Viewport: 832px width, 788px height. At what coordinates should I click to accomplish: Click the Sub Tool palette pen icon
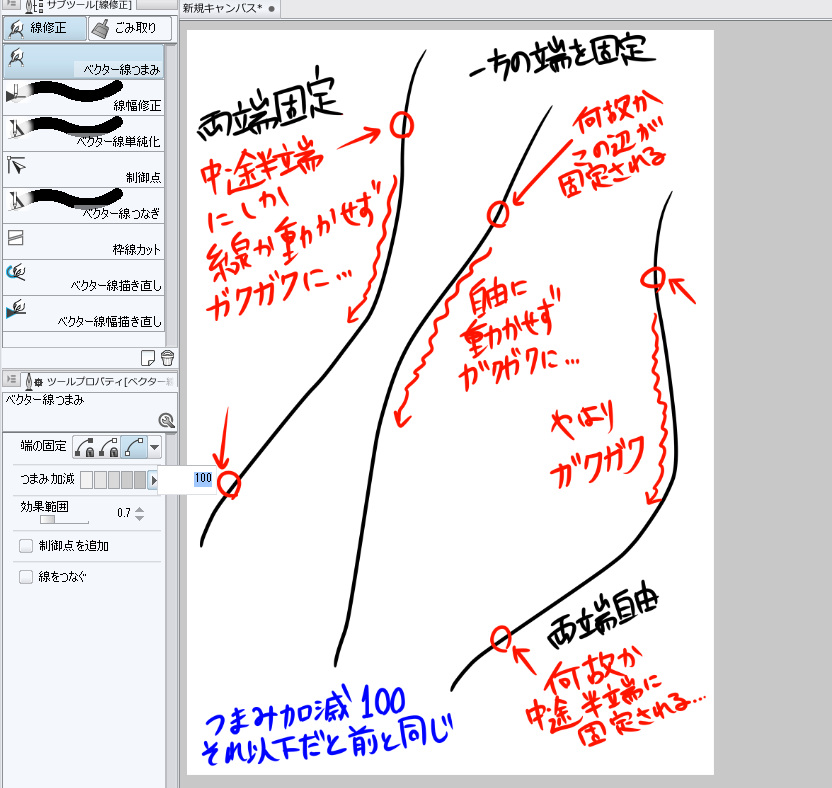tap(33, 6)
